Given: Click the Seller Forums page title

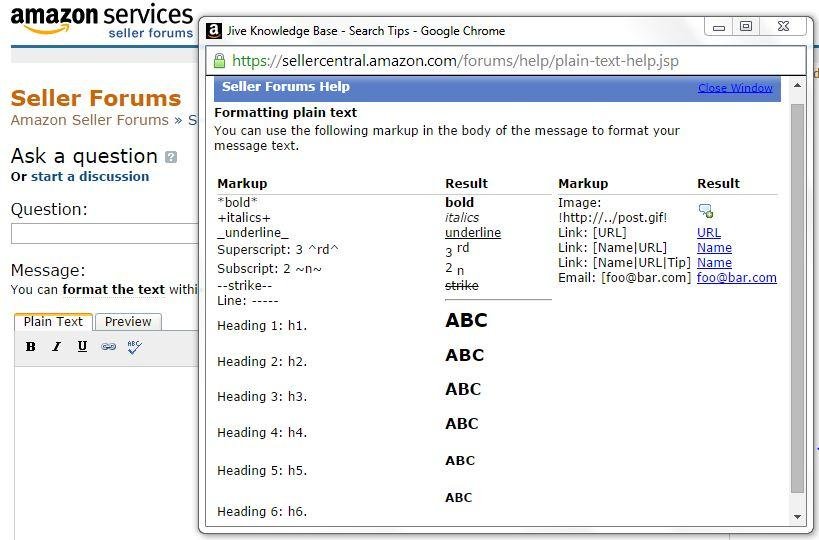Looking at the screenshot, I should coord(96,98).
